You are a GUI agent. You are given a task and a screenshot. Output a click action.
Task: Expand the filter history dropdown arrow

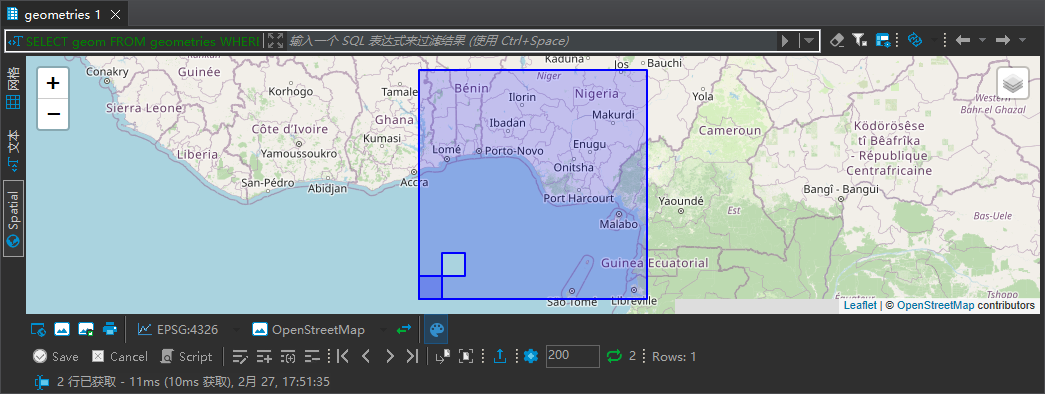click(x=808, y=41)
